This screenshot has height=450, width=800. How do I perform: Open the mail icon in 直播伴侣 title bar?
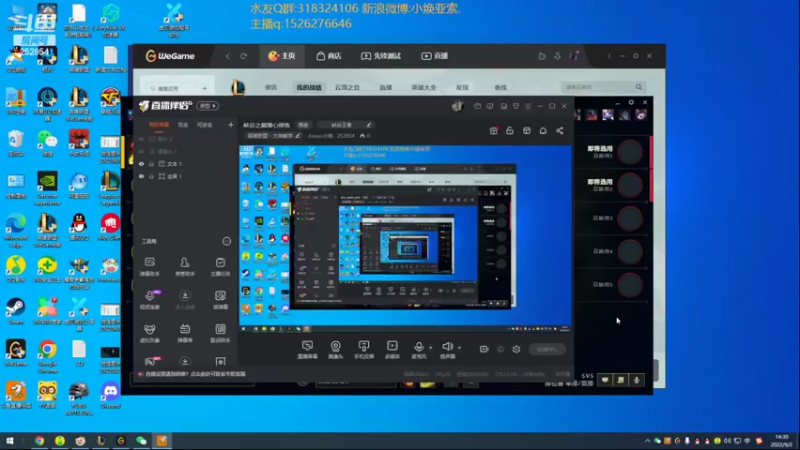point(478,106)
